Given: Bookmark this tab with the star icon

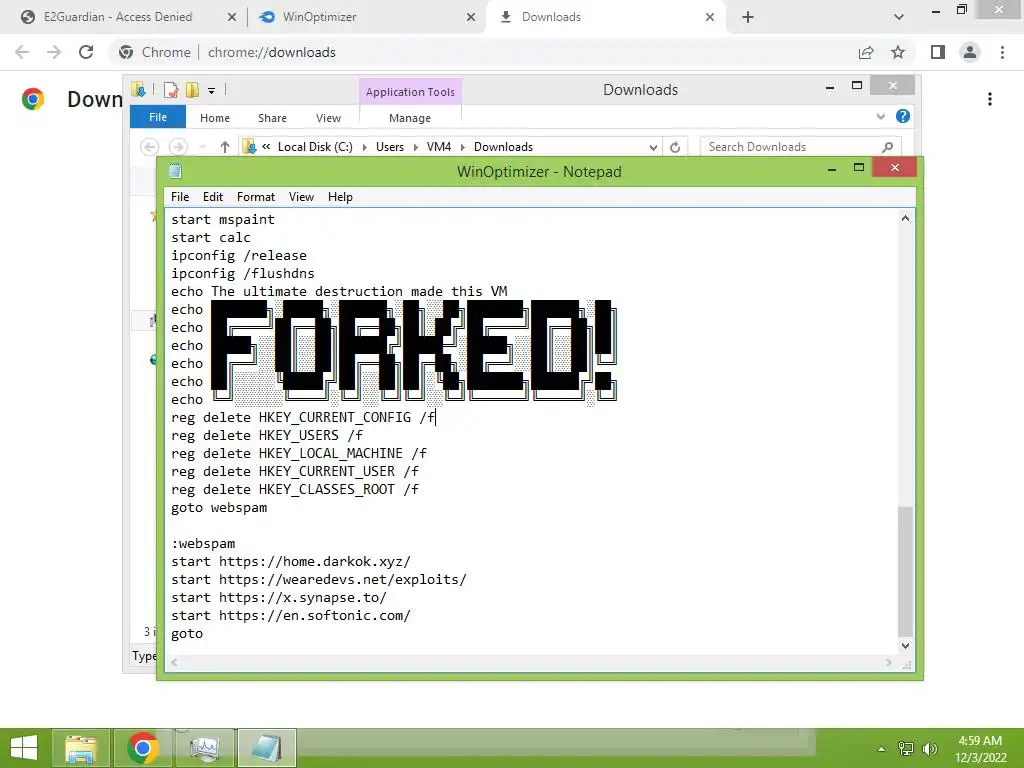Looking at the screenshot, I should (898, 52).
